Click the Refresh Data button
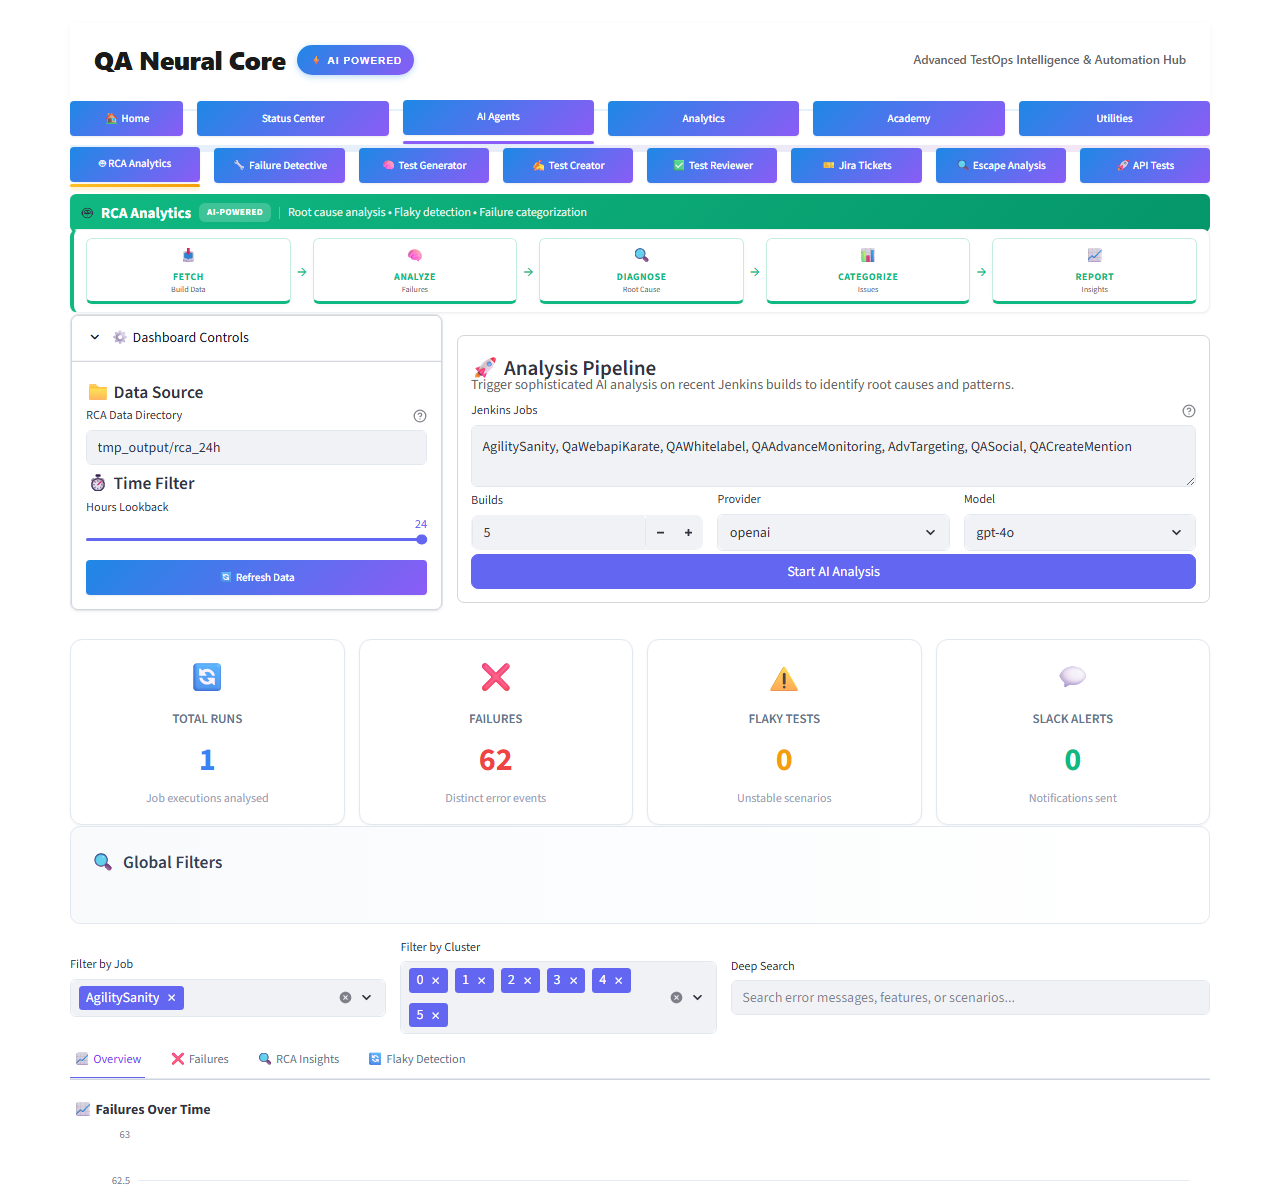Screen dimensions: 1280x1200 coord(256,578)
